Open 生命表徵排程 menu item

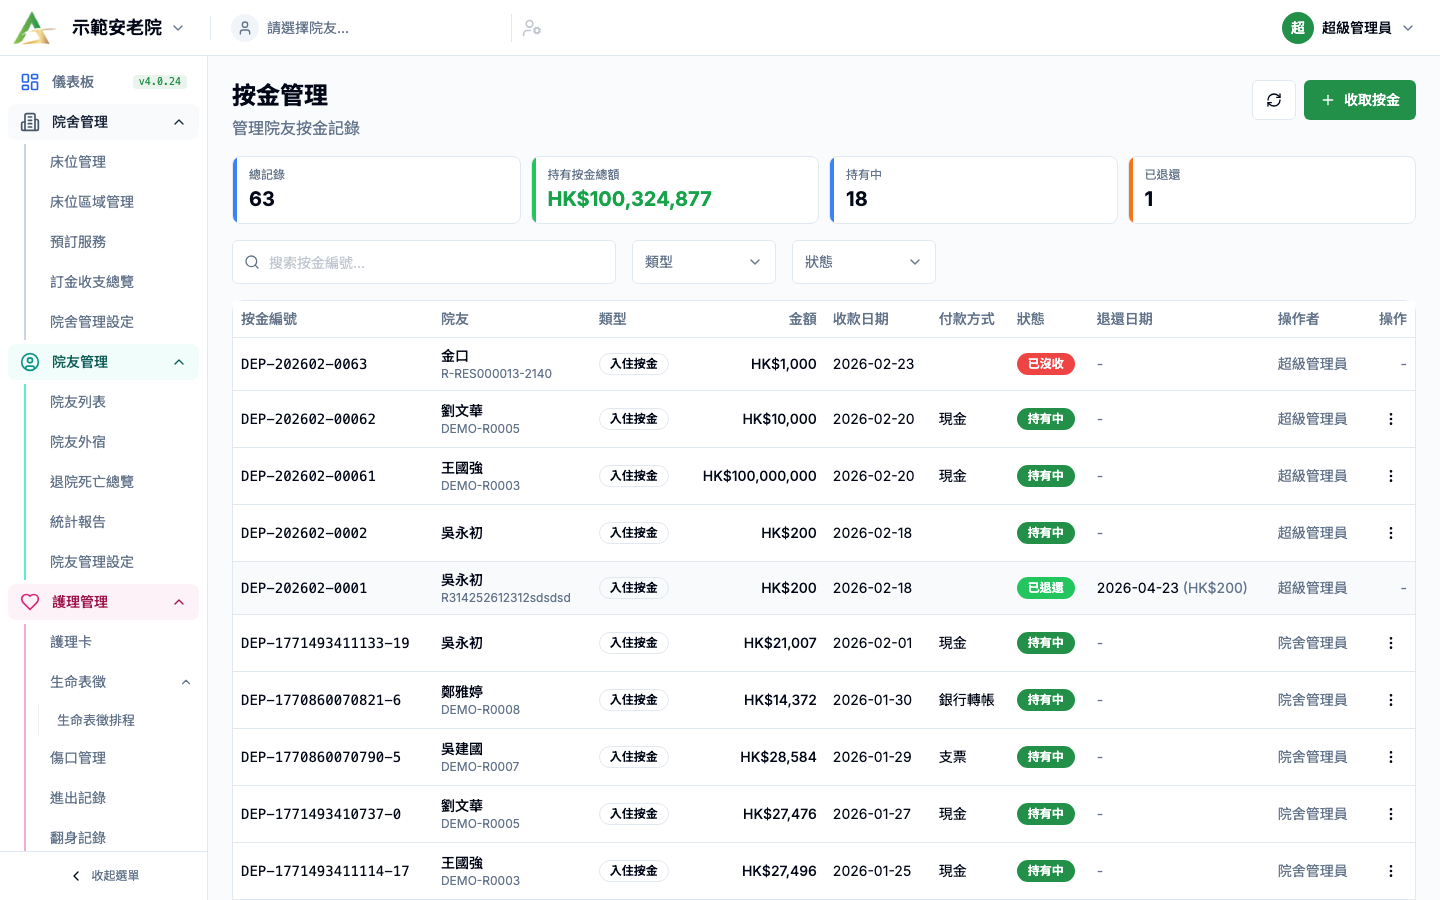96,720
